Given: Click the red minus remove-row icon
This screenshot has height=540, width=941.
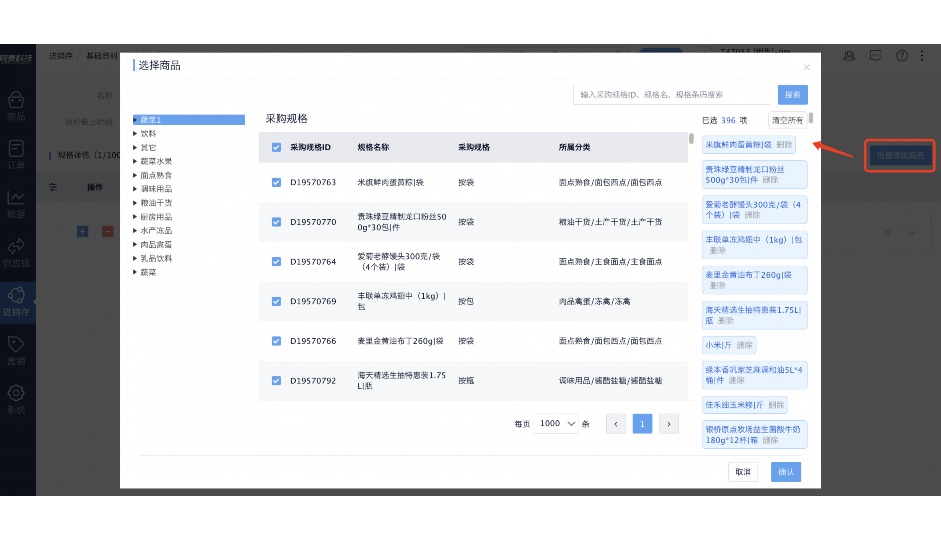Looking at the screenshot, I should (107, 232).
